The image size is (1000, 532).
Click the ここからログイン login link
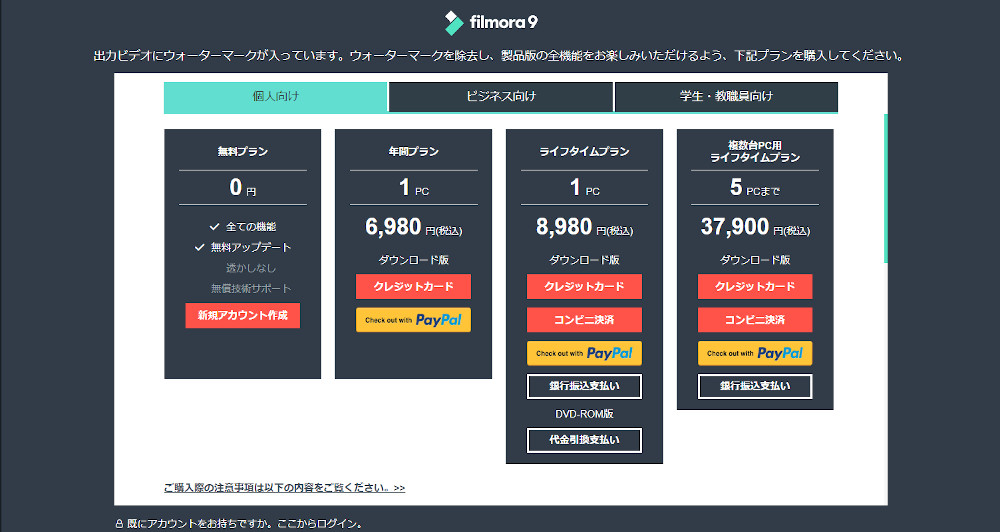click(320, 524)
